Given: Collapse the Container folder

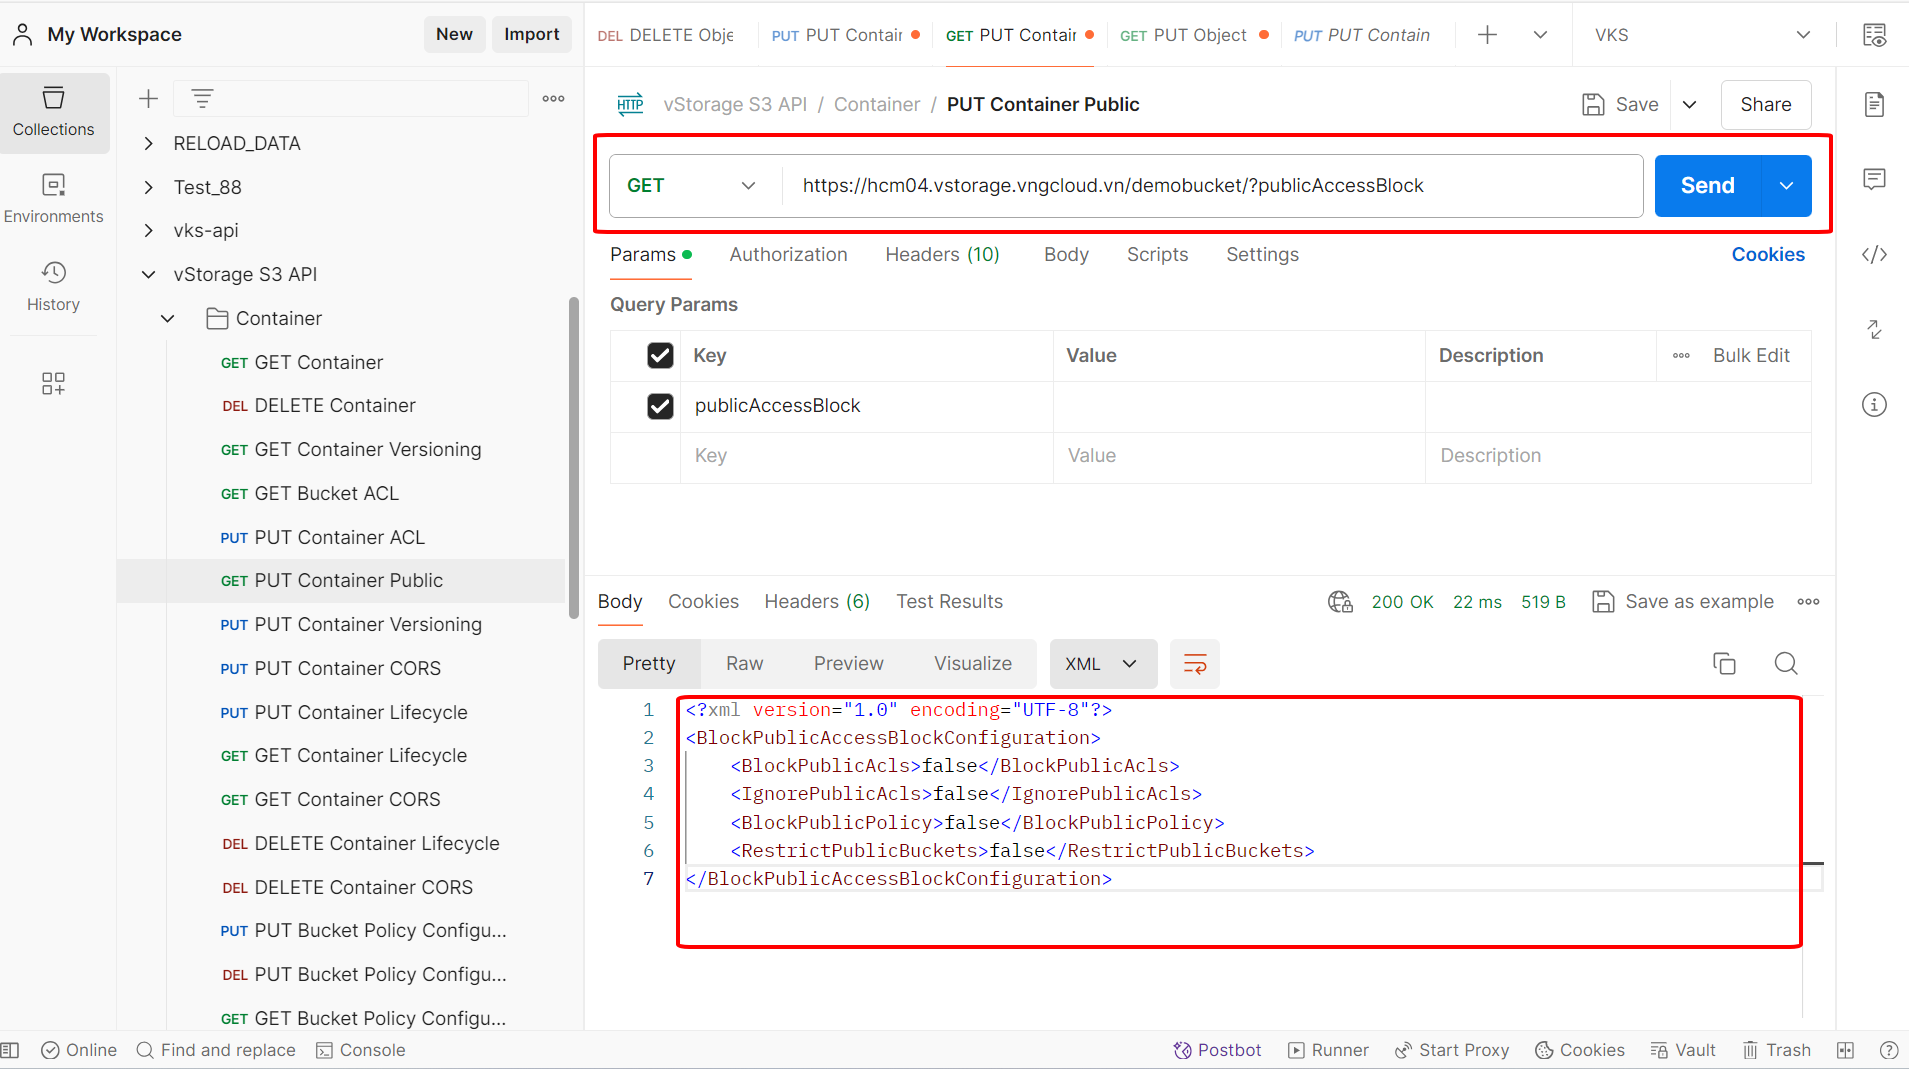Looking at the screenshot, I should 168,318.
